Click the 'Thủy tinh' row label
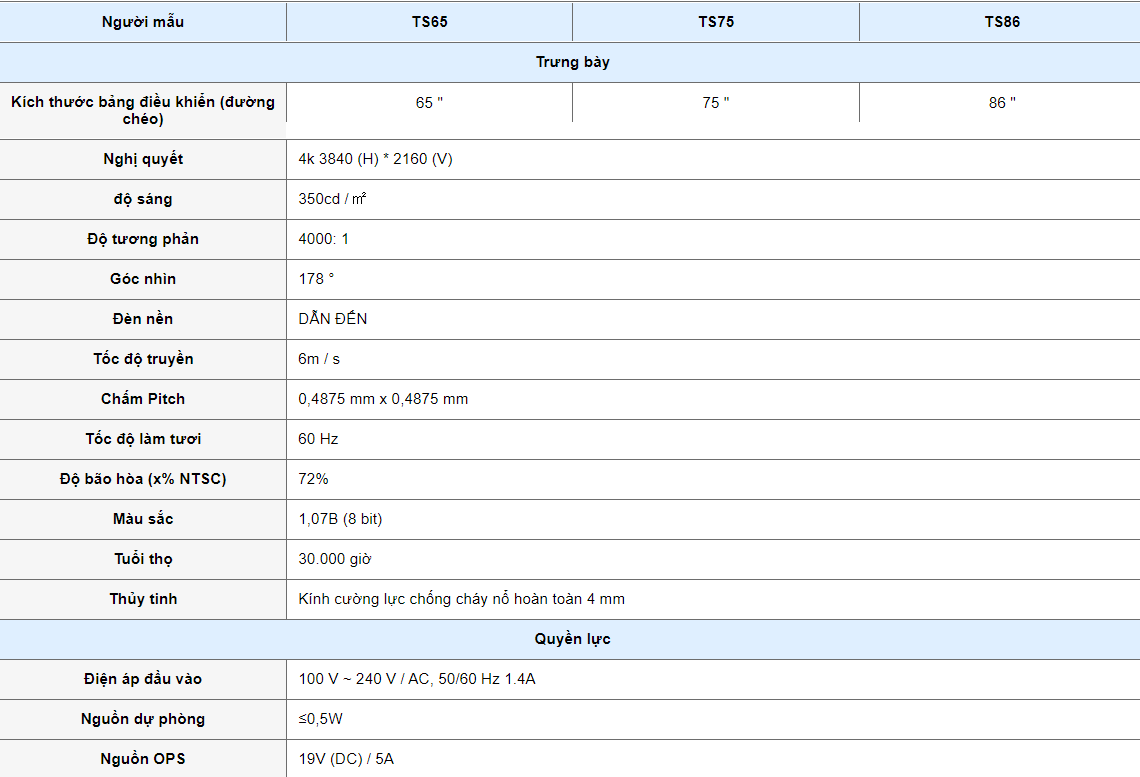Image resolution: width=1140 pixels, height=777 pixels. coord(143,599)
